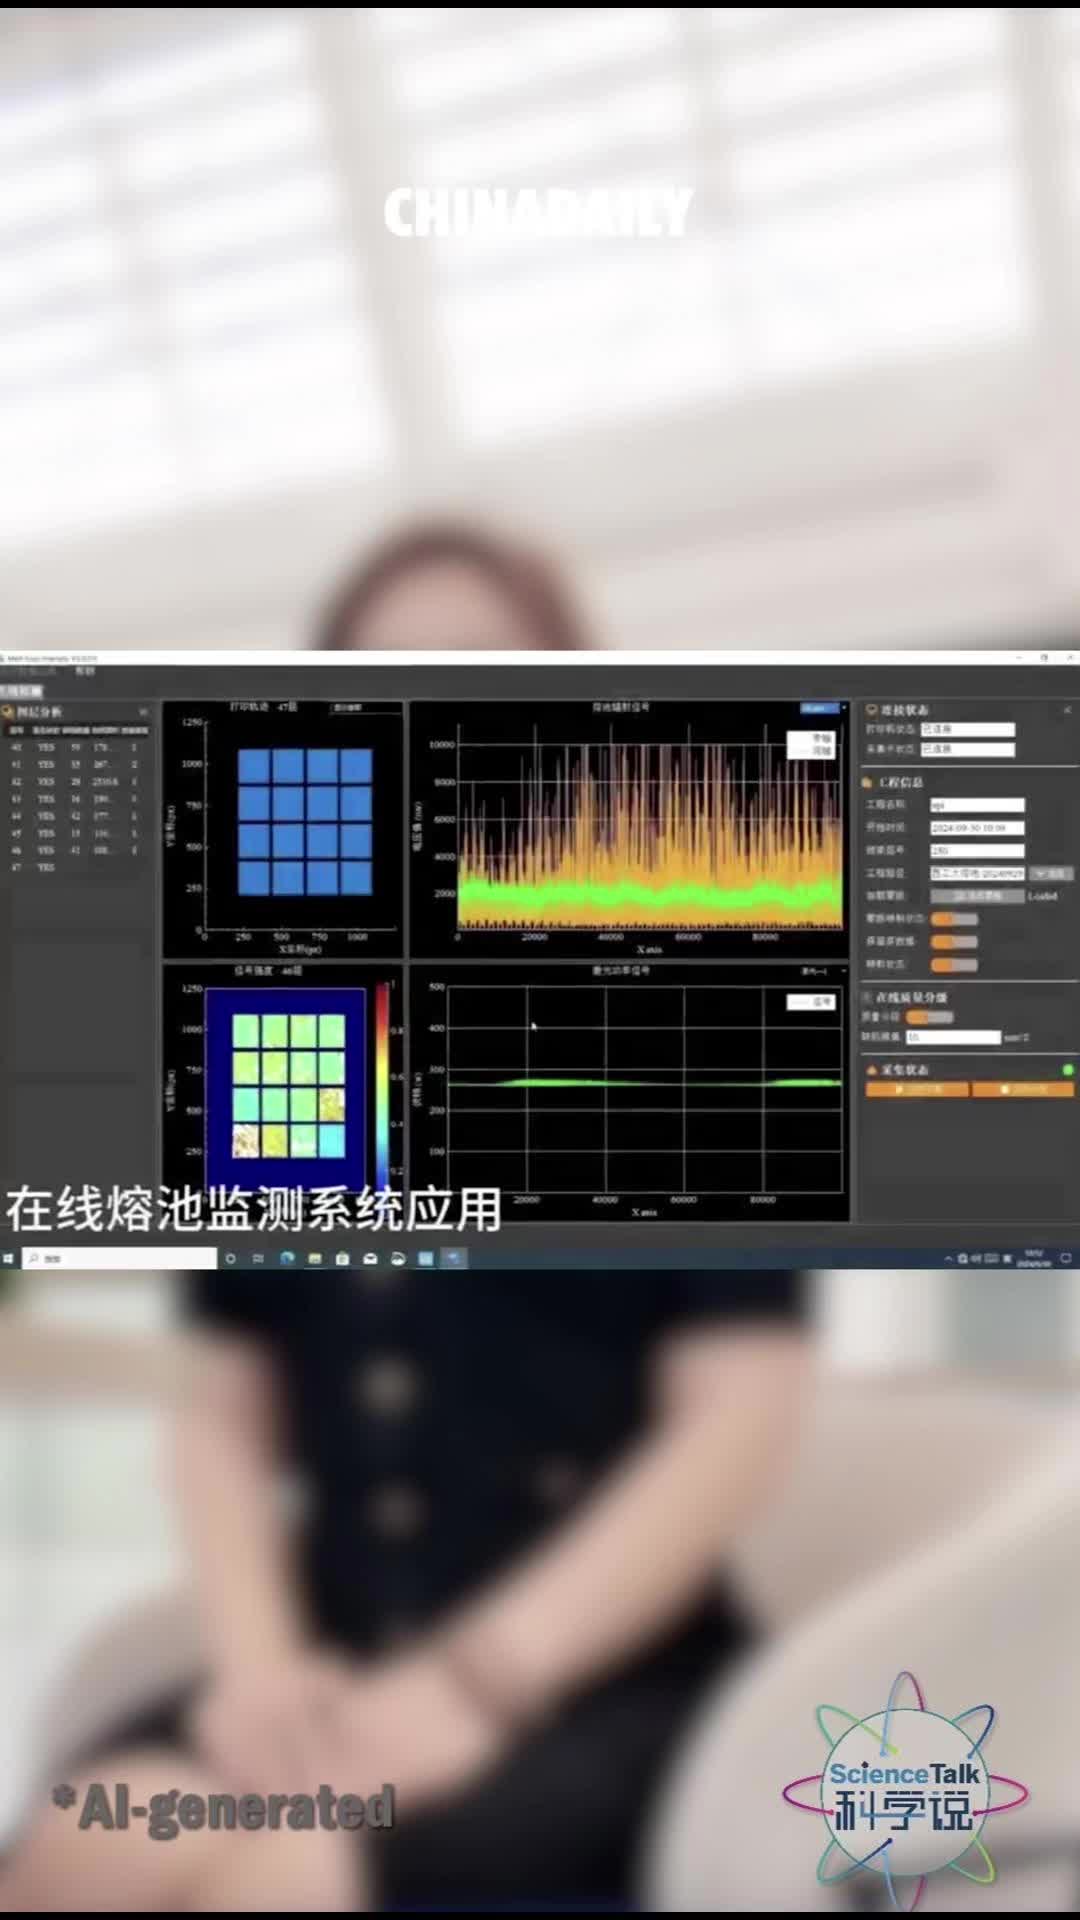Open the melt pool radiation signal dropdown

tap(823, 708)
